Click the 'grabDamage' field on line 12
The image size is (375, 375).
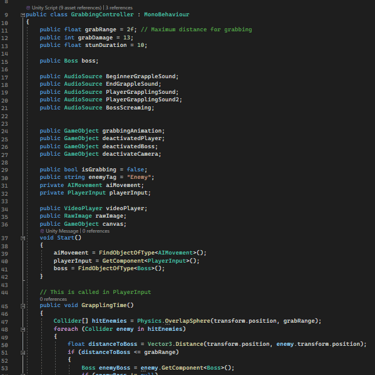pyautogui.click(x=95, y=38)
